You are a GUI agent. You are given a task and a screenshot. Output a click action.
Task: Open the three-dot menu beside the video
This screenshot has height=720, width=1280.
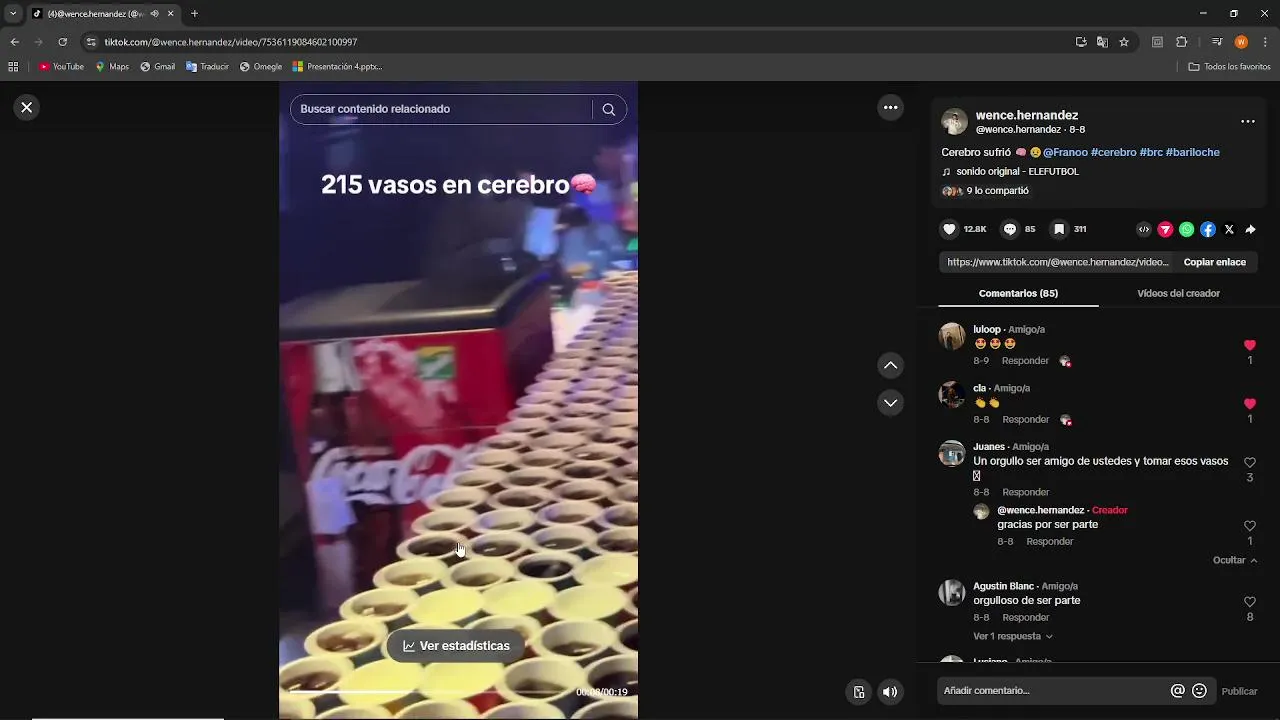890,107
